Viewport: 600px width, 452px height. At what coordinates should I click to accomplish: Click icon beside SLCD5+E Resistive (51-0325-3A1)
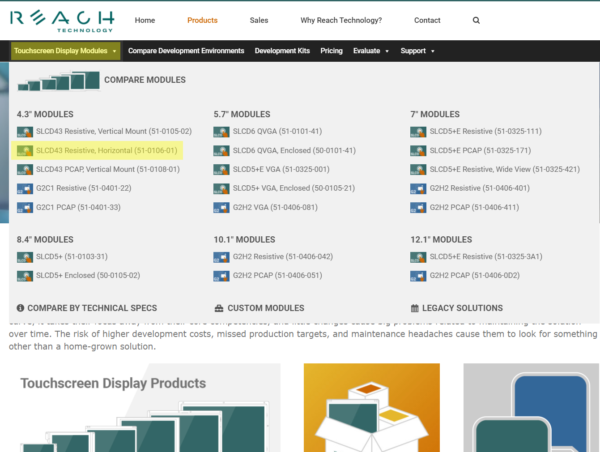click(418, 257)
